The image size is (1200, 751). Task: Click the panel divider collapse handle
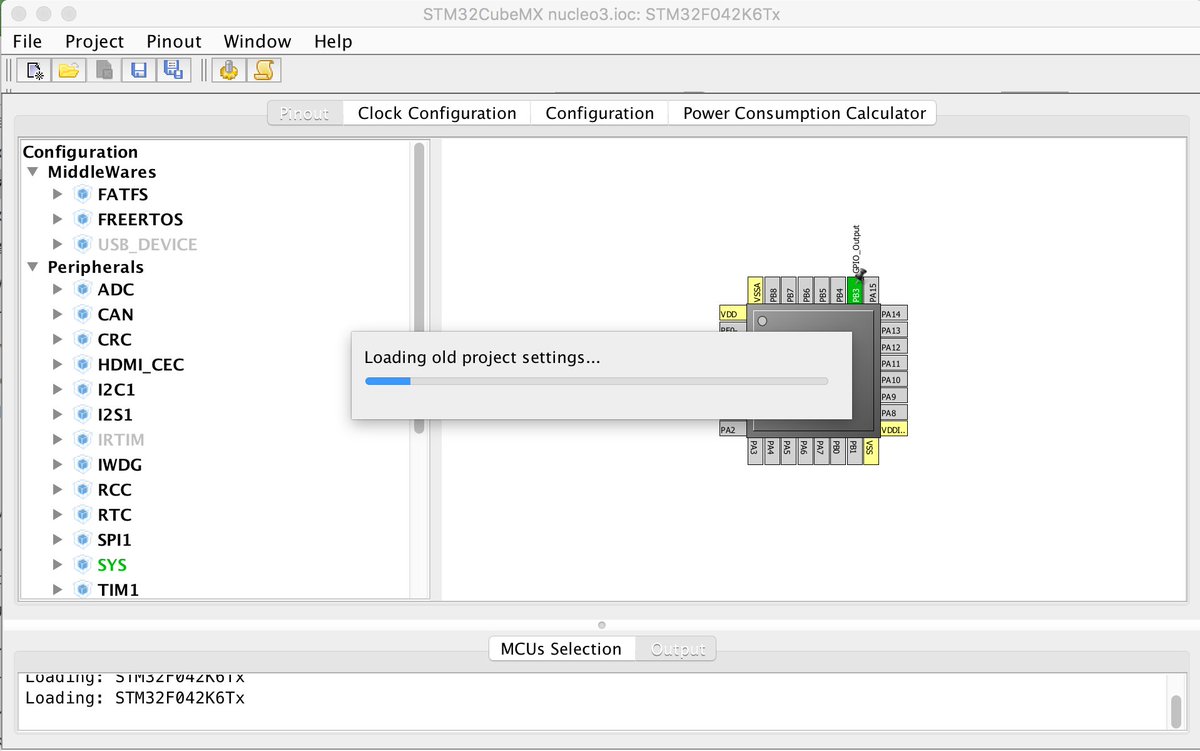[x=602, y=626]
